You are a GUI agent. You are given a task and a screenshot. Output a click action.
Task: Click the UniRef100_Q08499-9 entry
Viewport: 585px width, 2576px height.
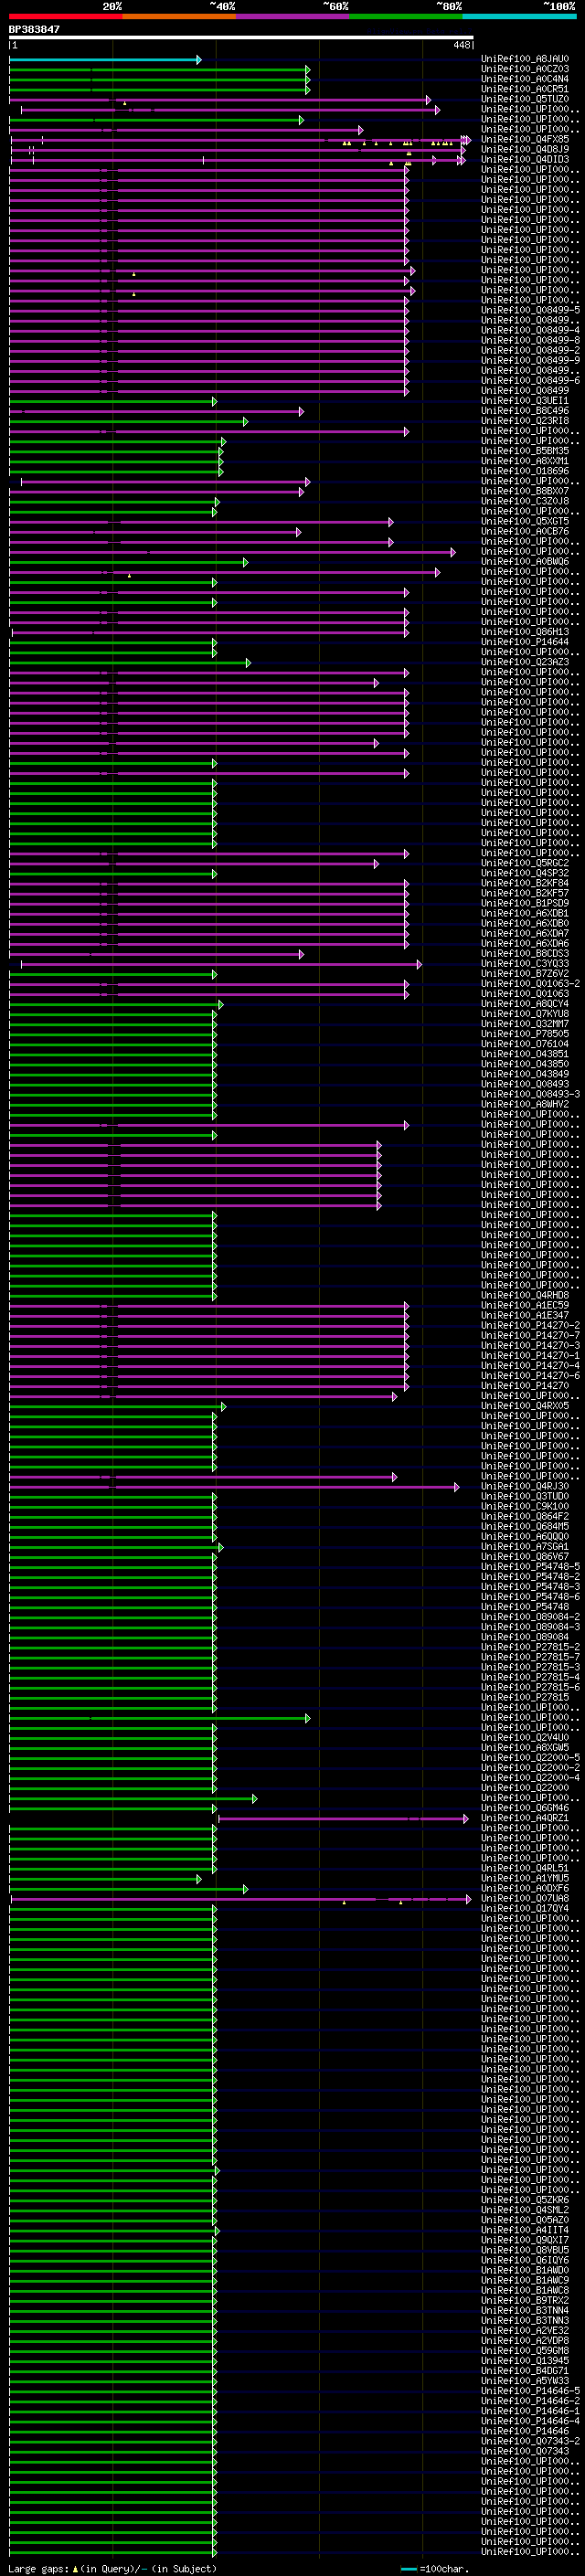click(x=530, y=360)
